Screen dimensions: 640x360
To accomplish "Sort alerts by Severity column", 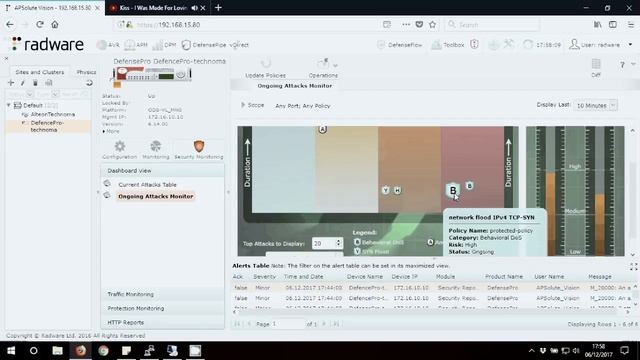I will 264,277.
